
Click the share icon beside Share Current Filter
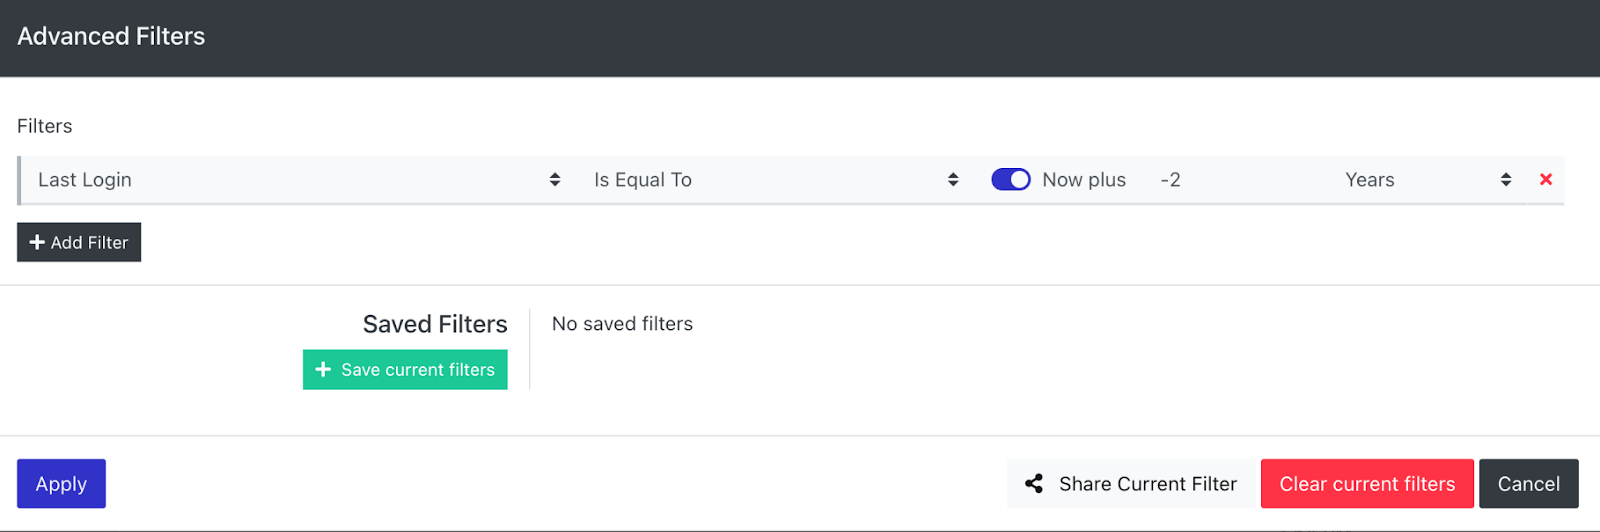1034,484
